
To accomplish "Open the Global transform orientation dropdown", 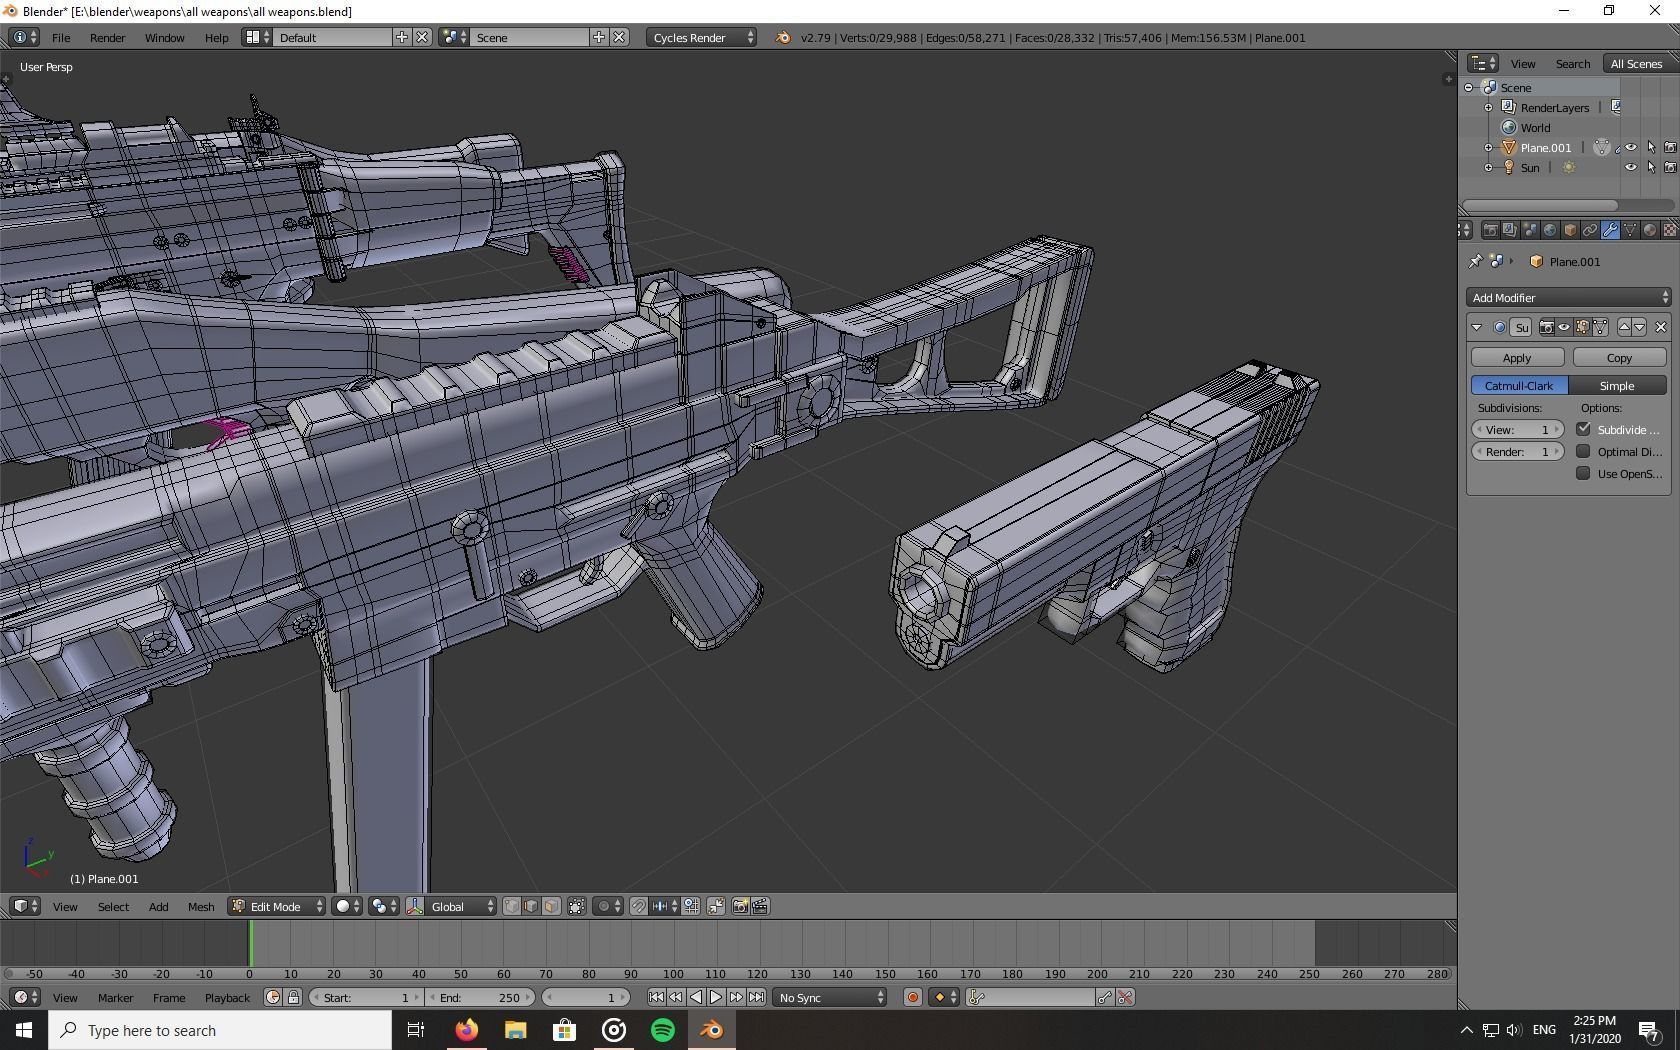I will pyautogui.click(x=462, y=906).
